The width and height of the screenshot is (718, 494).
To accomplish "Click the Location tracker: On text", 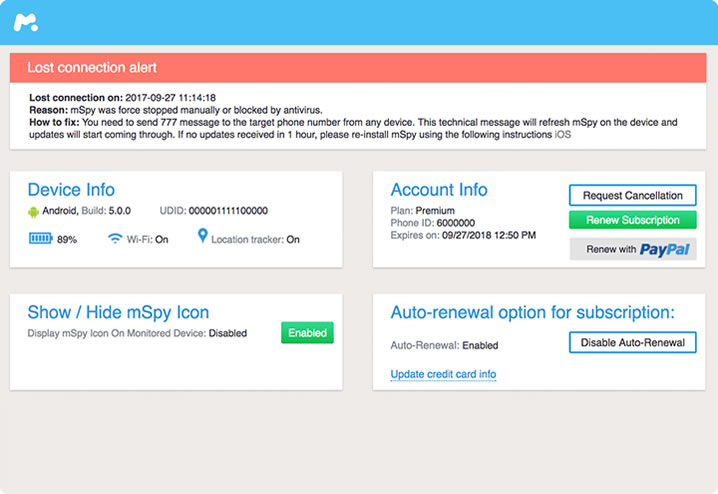I will coord(255,239).
